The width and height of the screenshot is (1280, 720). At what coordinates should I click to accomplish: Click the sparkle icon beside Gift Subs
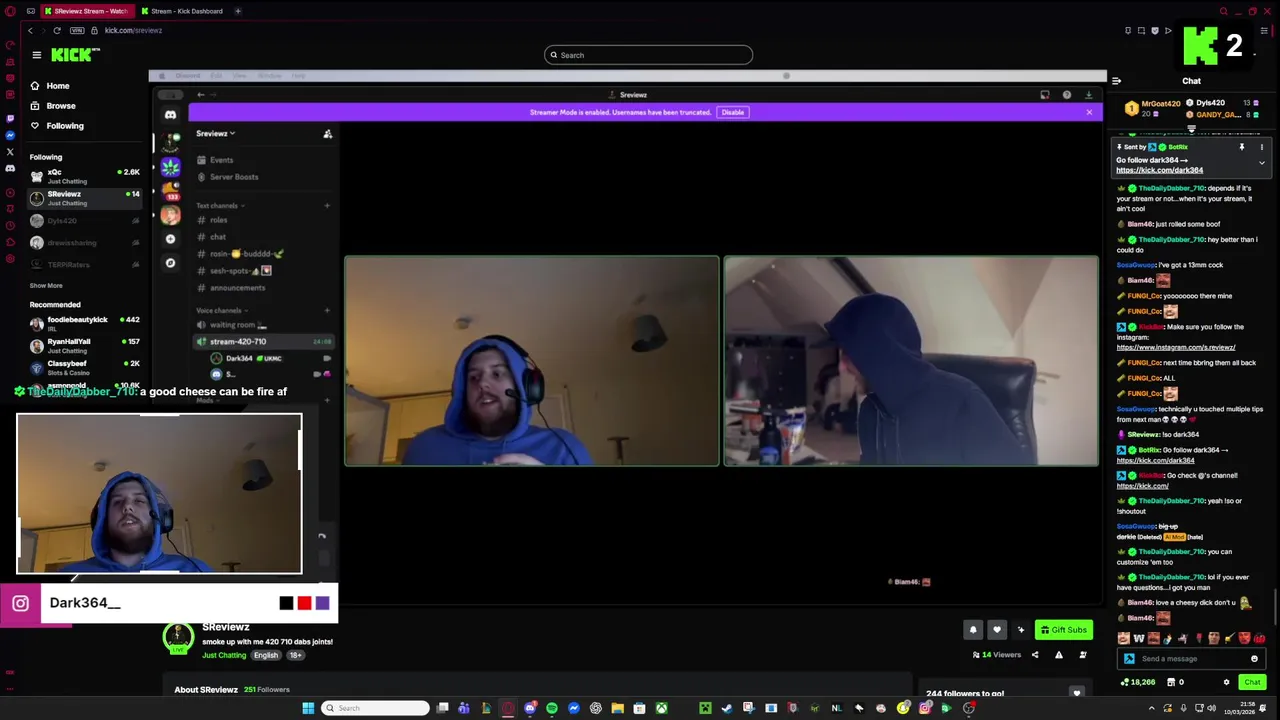[1021, 630]
